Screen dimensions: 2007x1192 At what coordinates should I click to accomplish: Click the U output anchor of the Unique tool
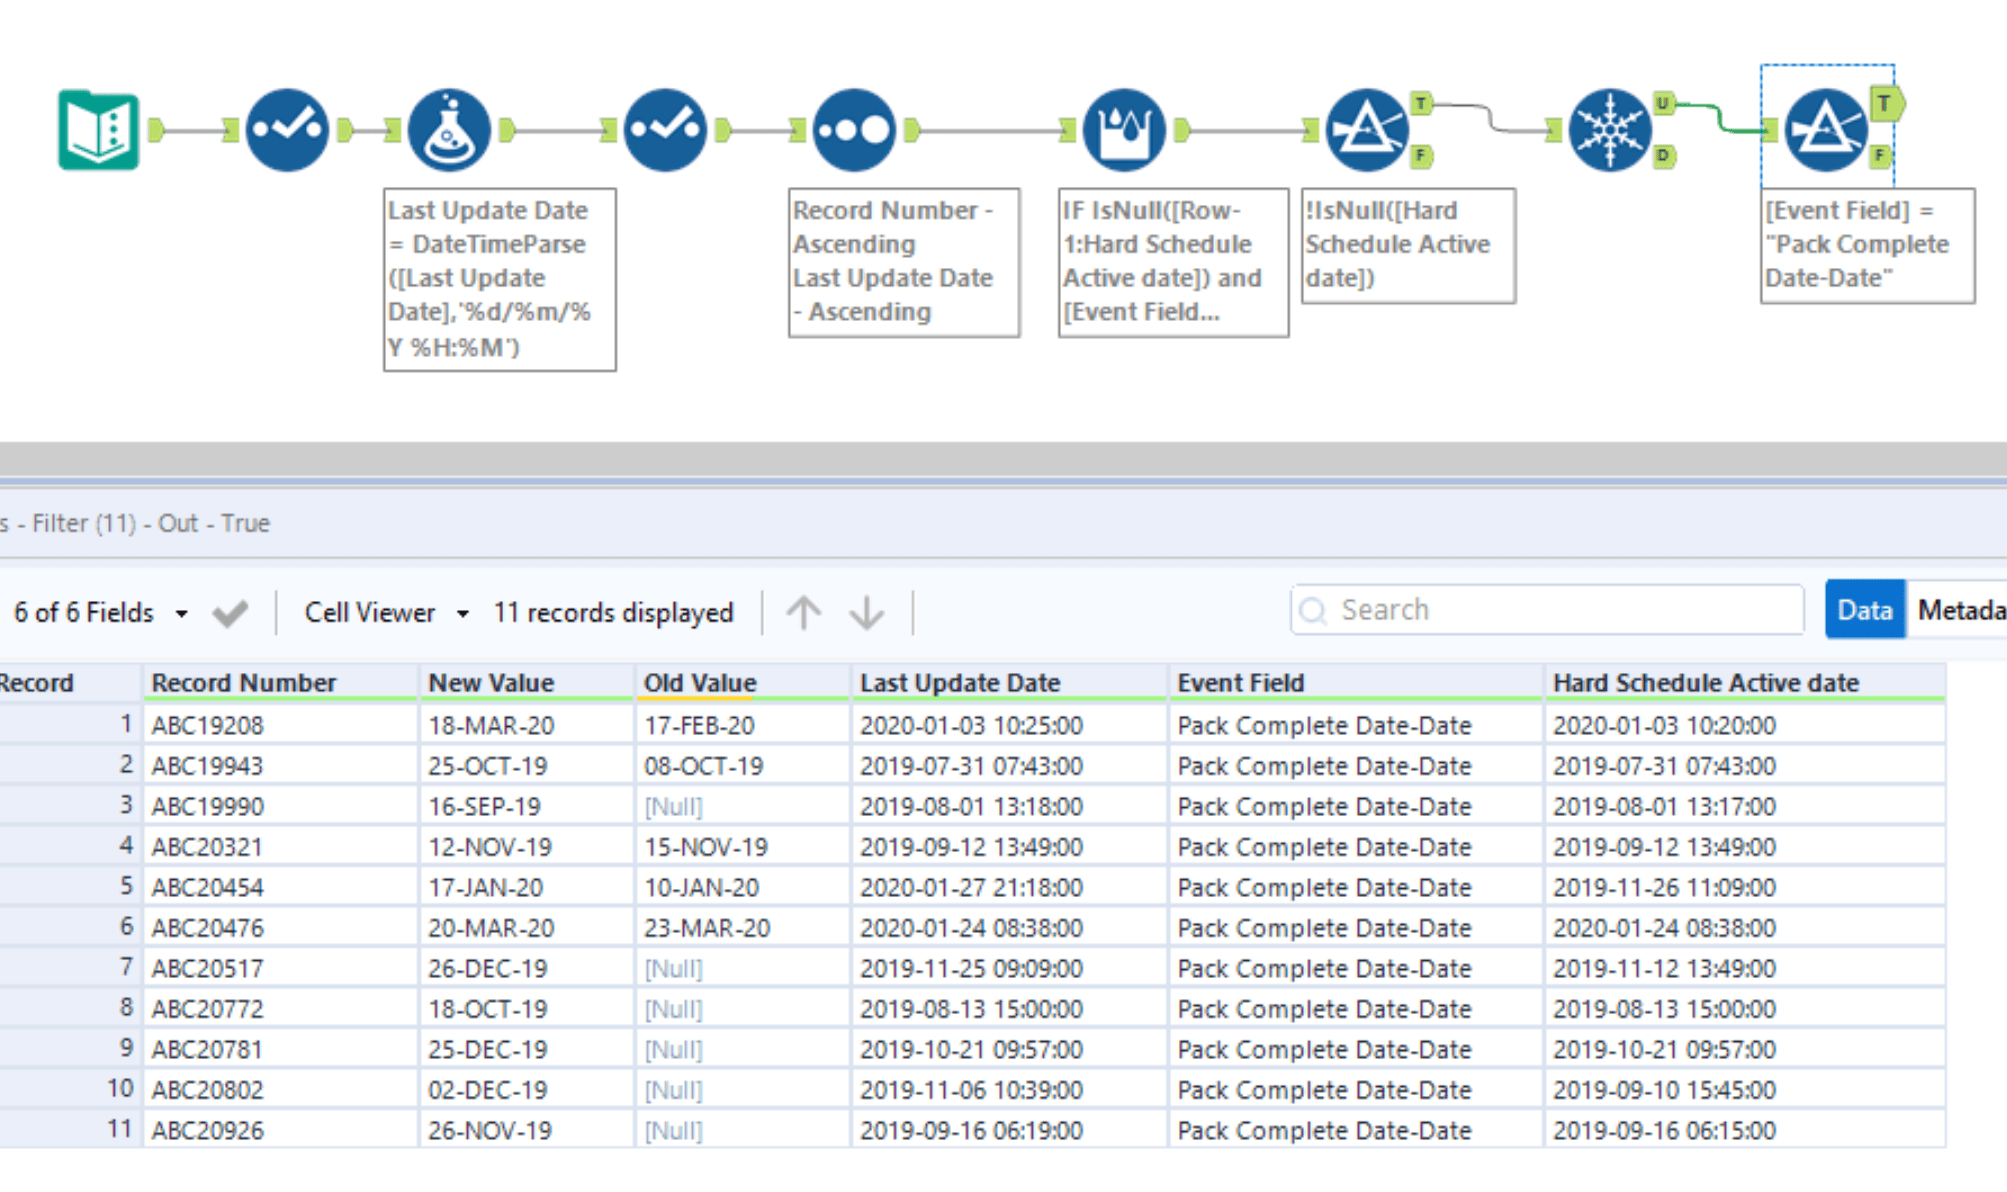click(1663, 103)
